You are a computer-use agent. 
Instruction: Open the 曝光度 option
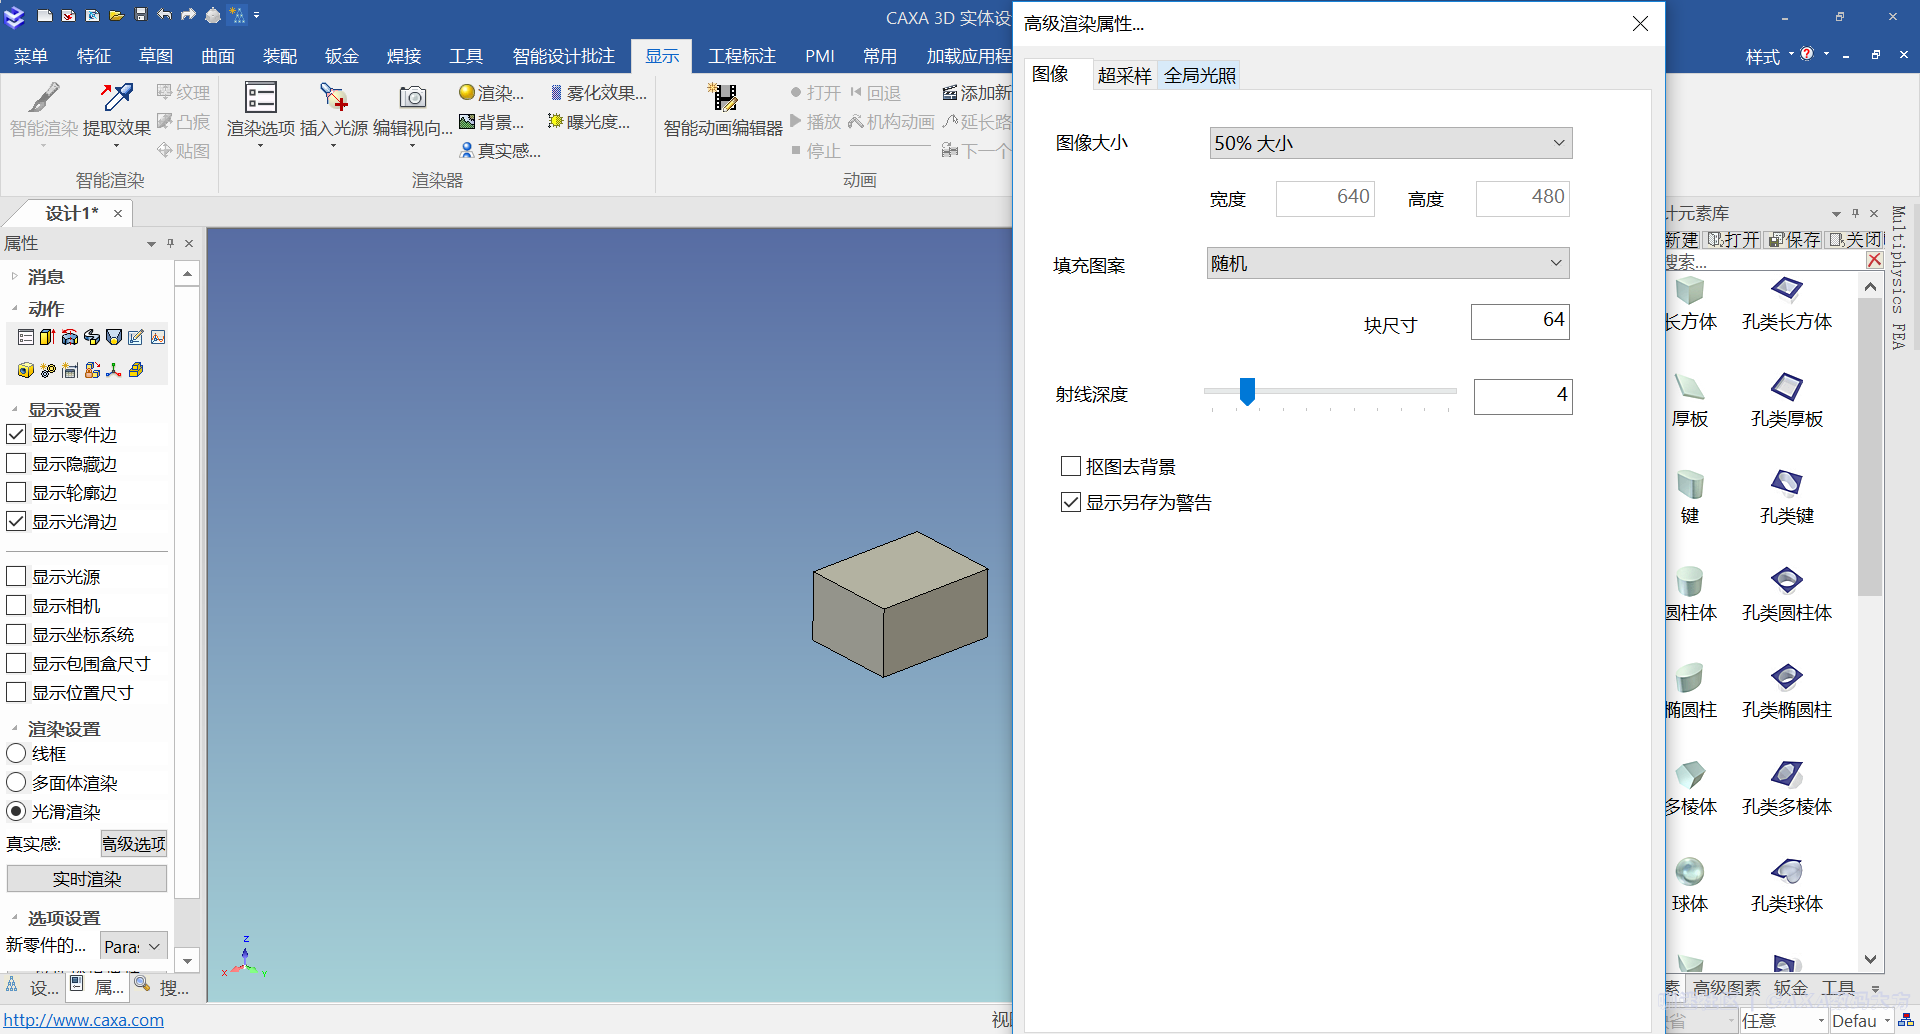589,122
